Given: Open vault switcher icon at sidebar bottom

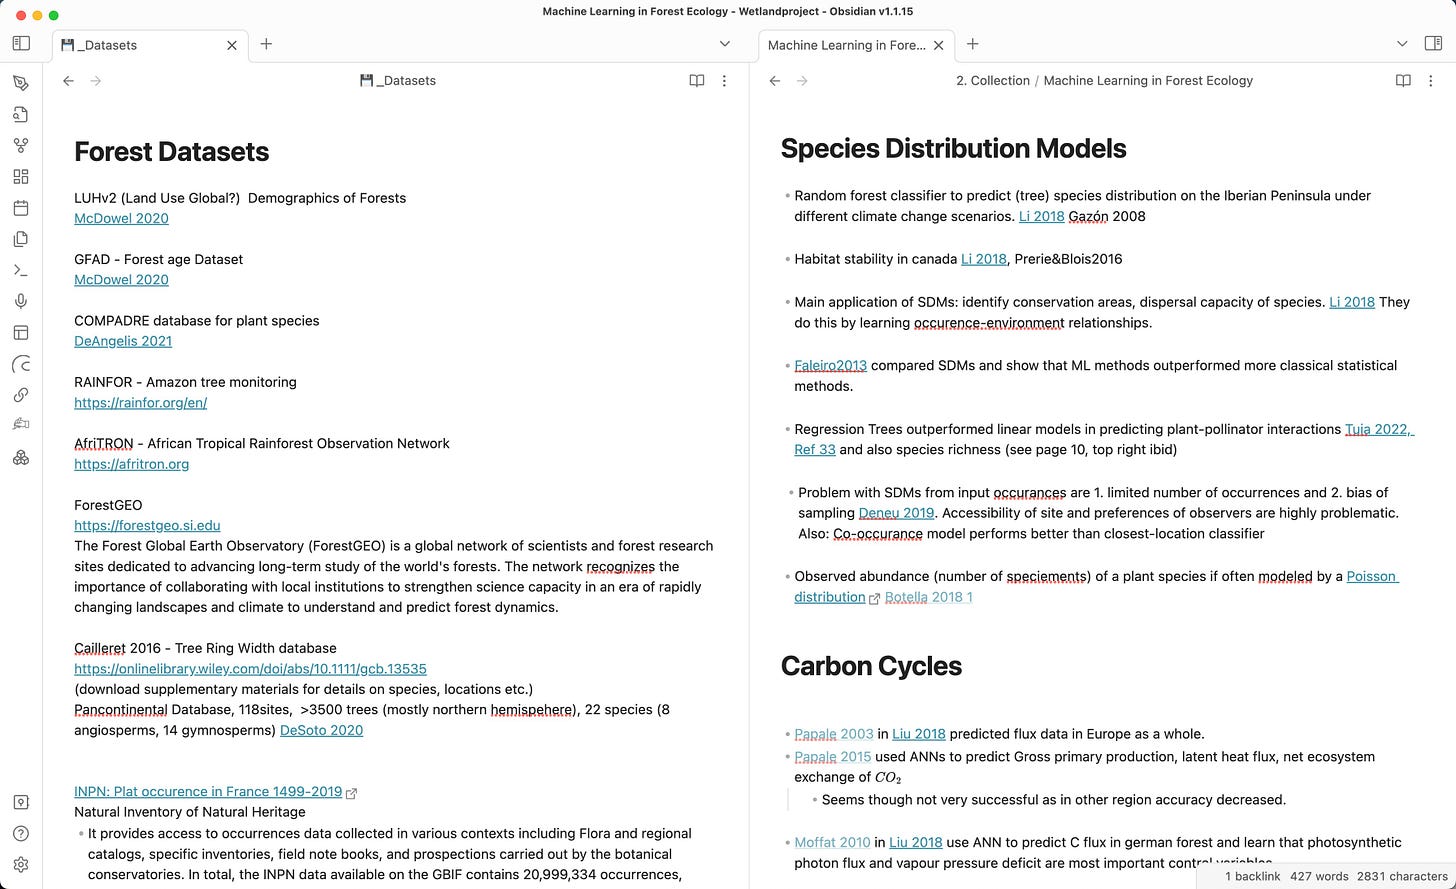Looking at the screenshot, I should (x=21, y=802).
